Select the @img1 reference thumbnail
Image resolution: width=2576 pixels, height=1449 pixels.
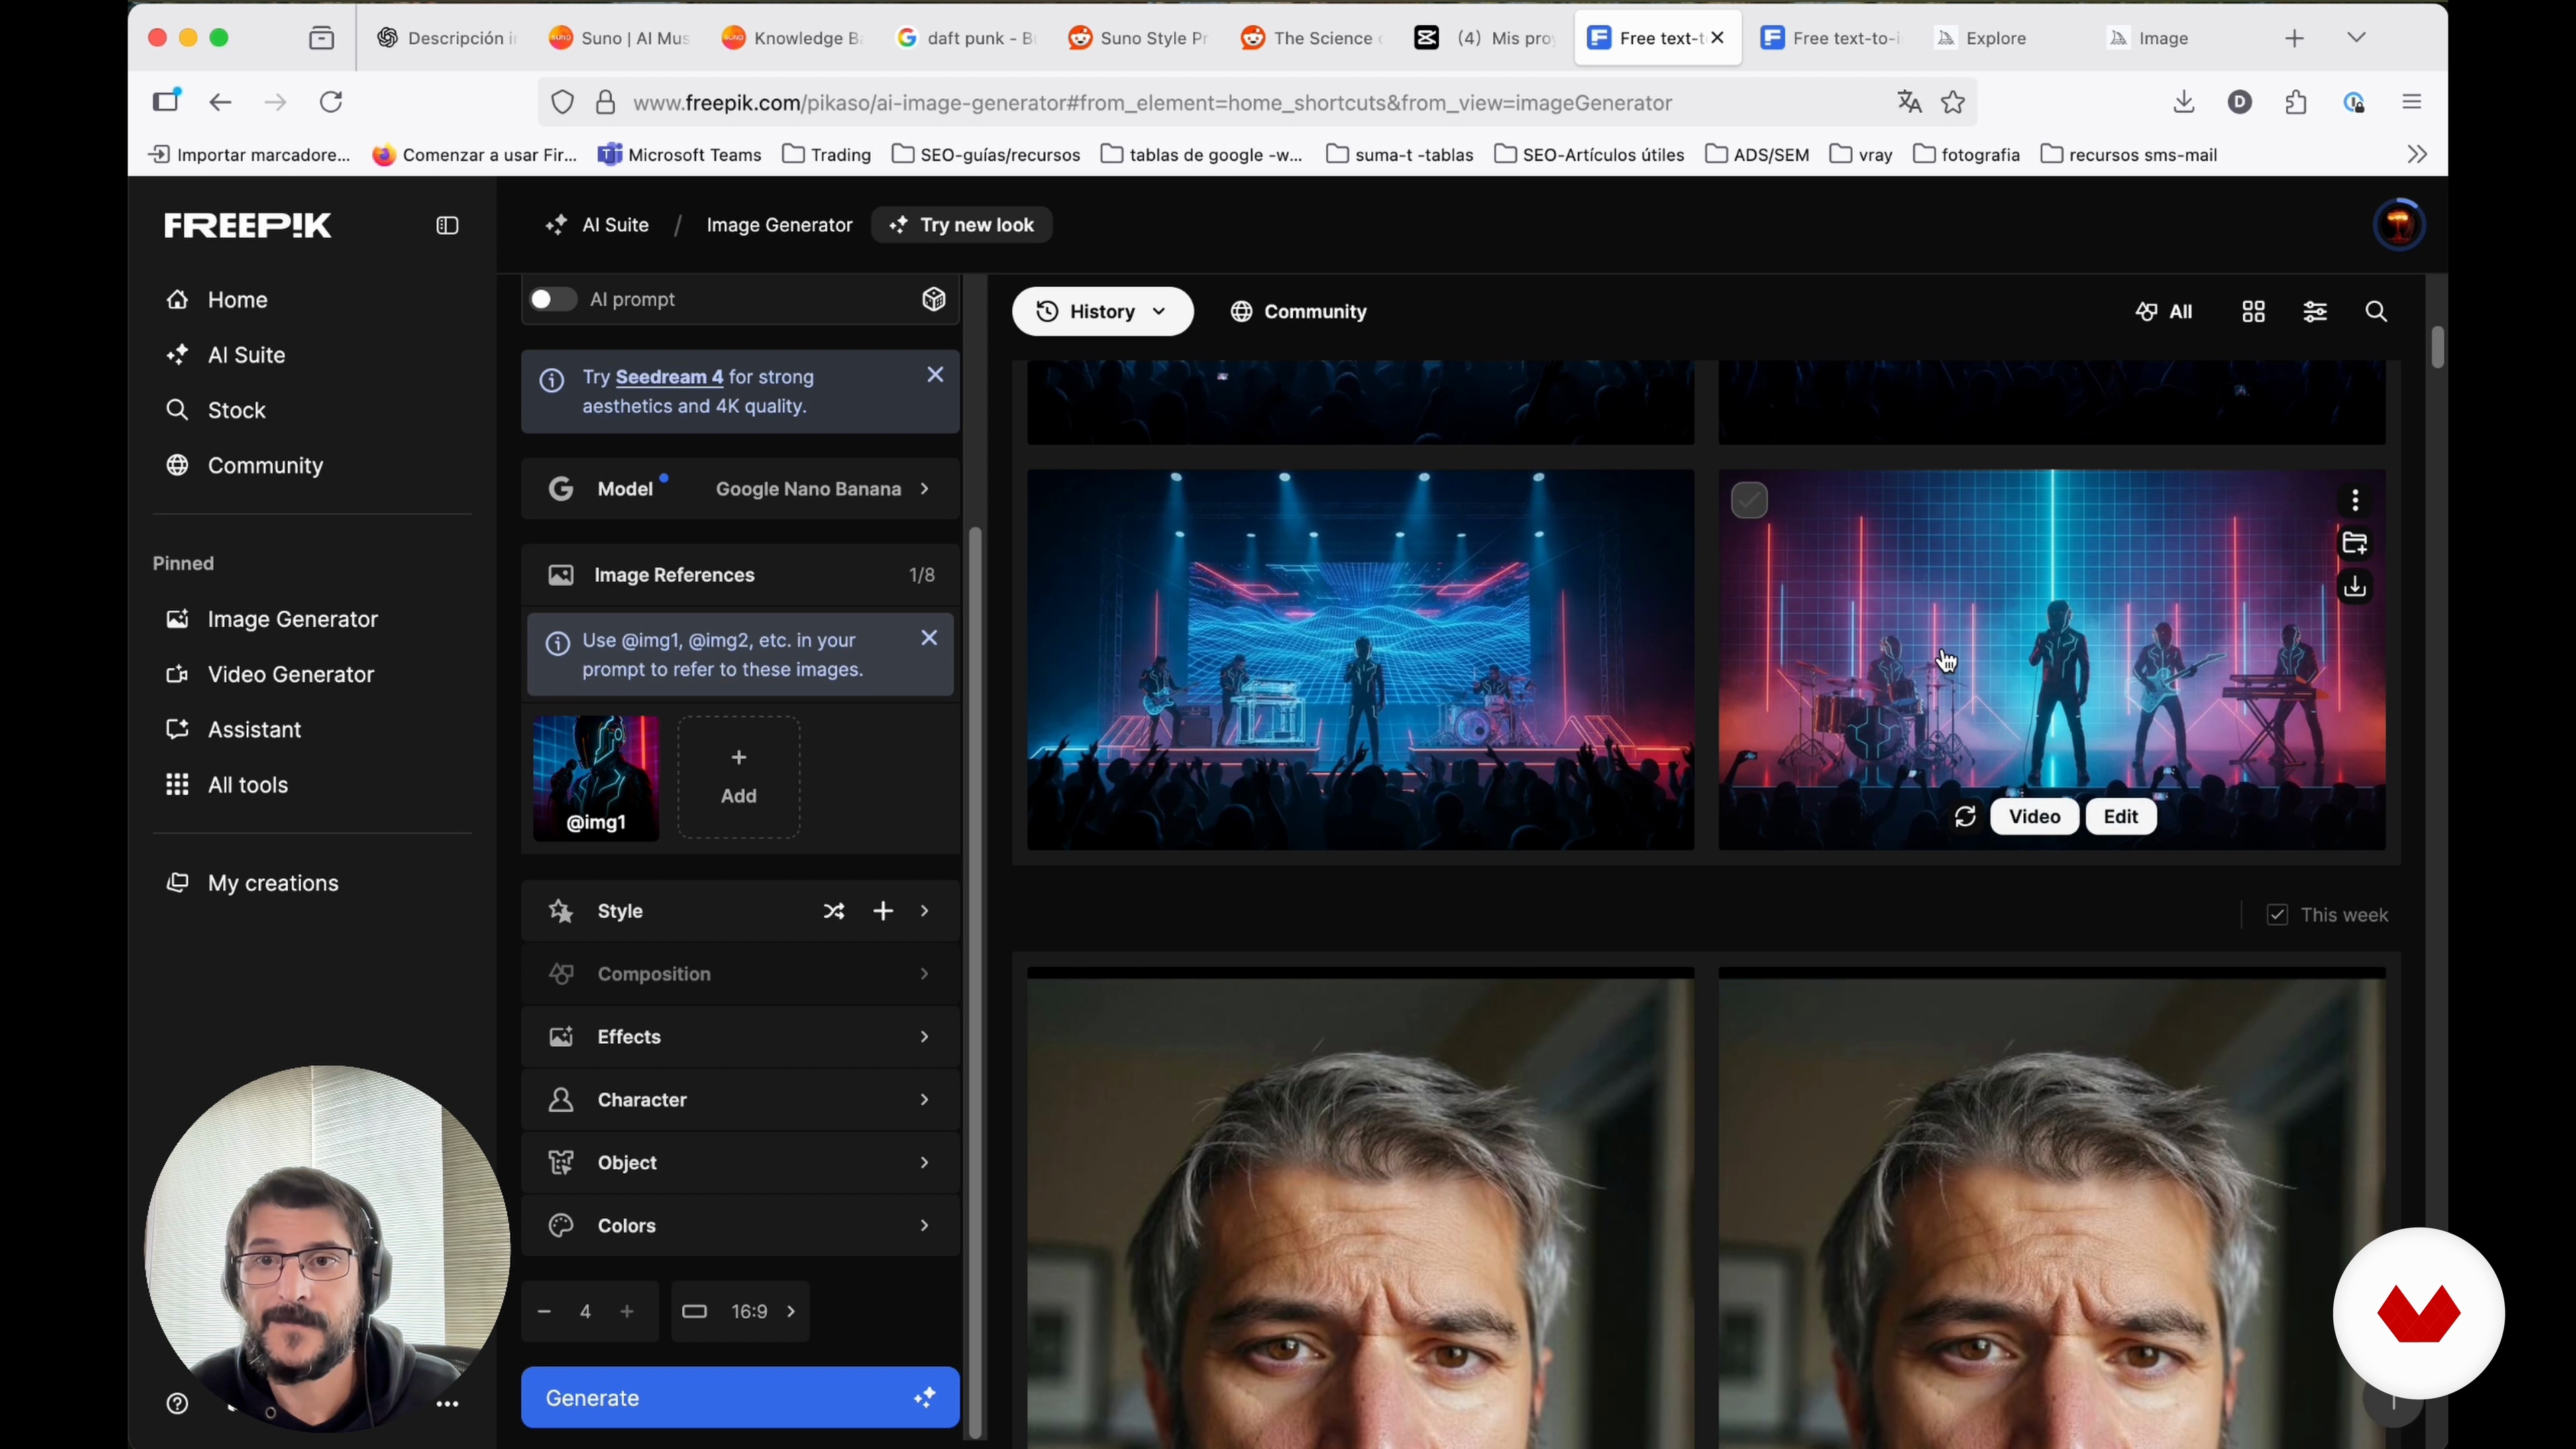click(596, 778)
